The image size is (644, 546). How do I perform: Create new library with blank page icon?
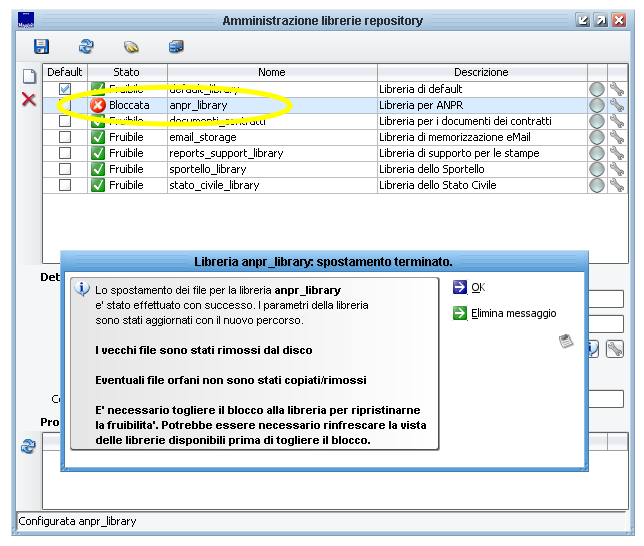pyautogui.click(x=29, y=76)
